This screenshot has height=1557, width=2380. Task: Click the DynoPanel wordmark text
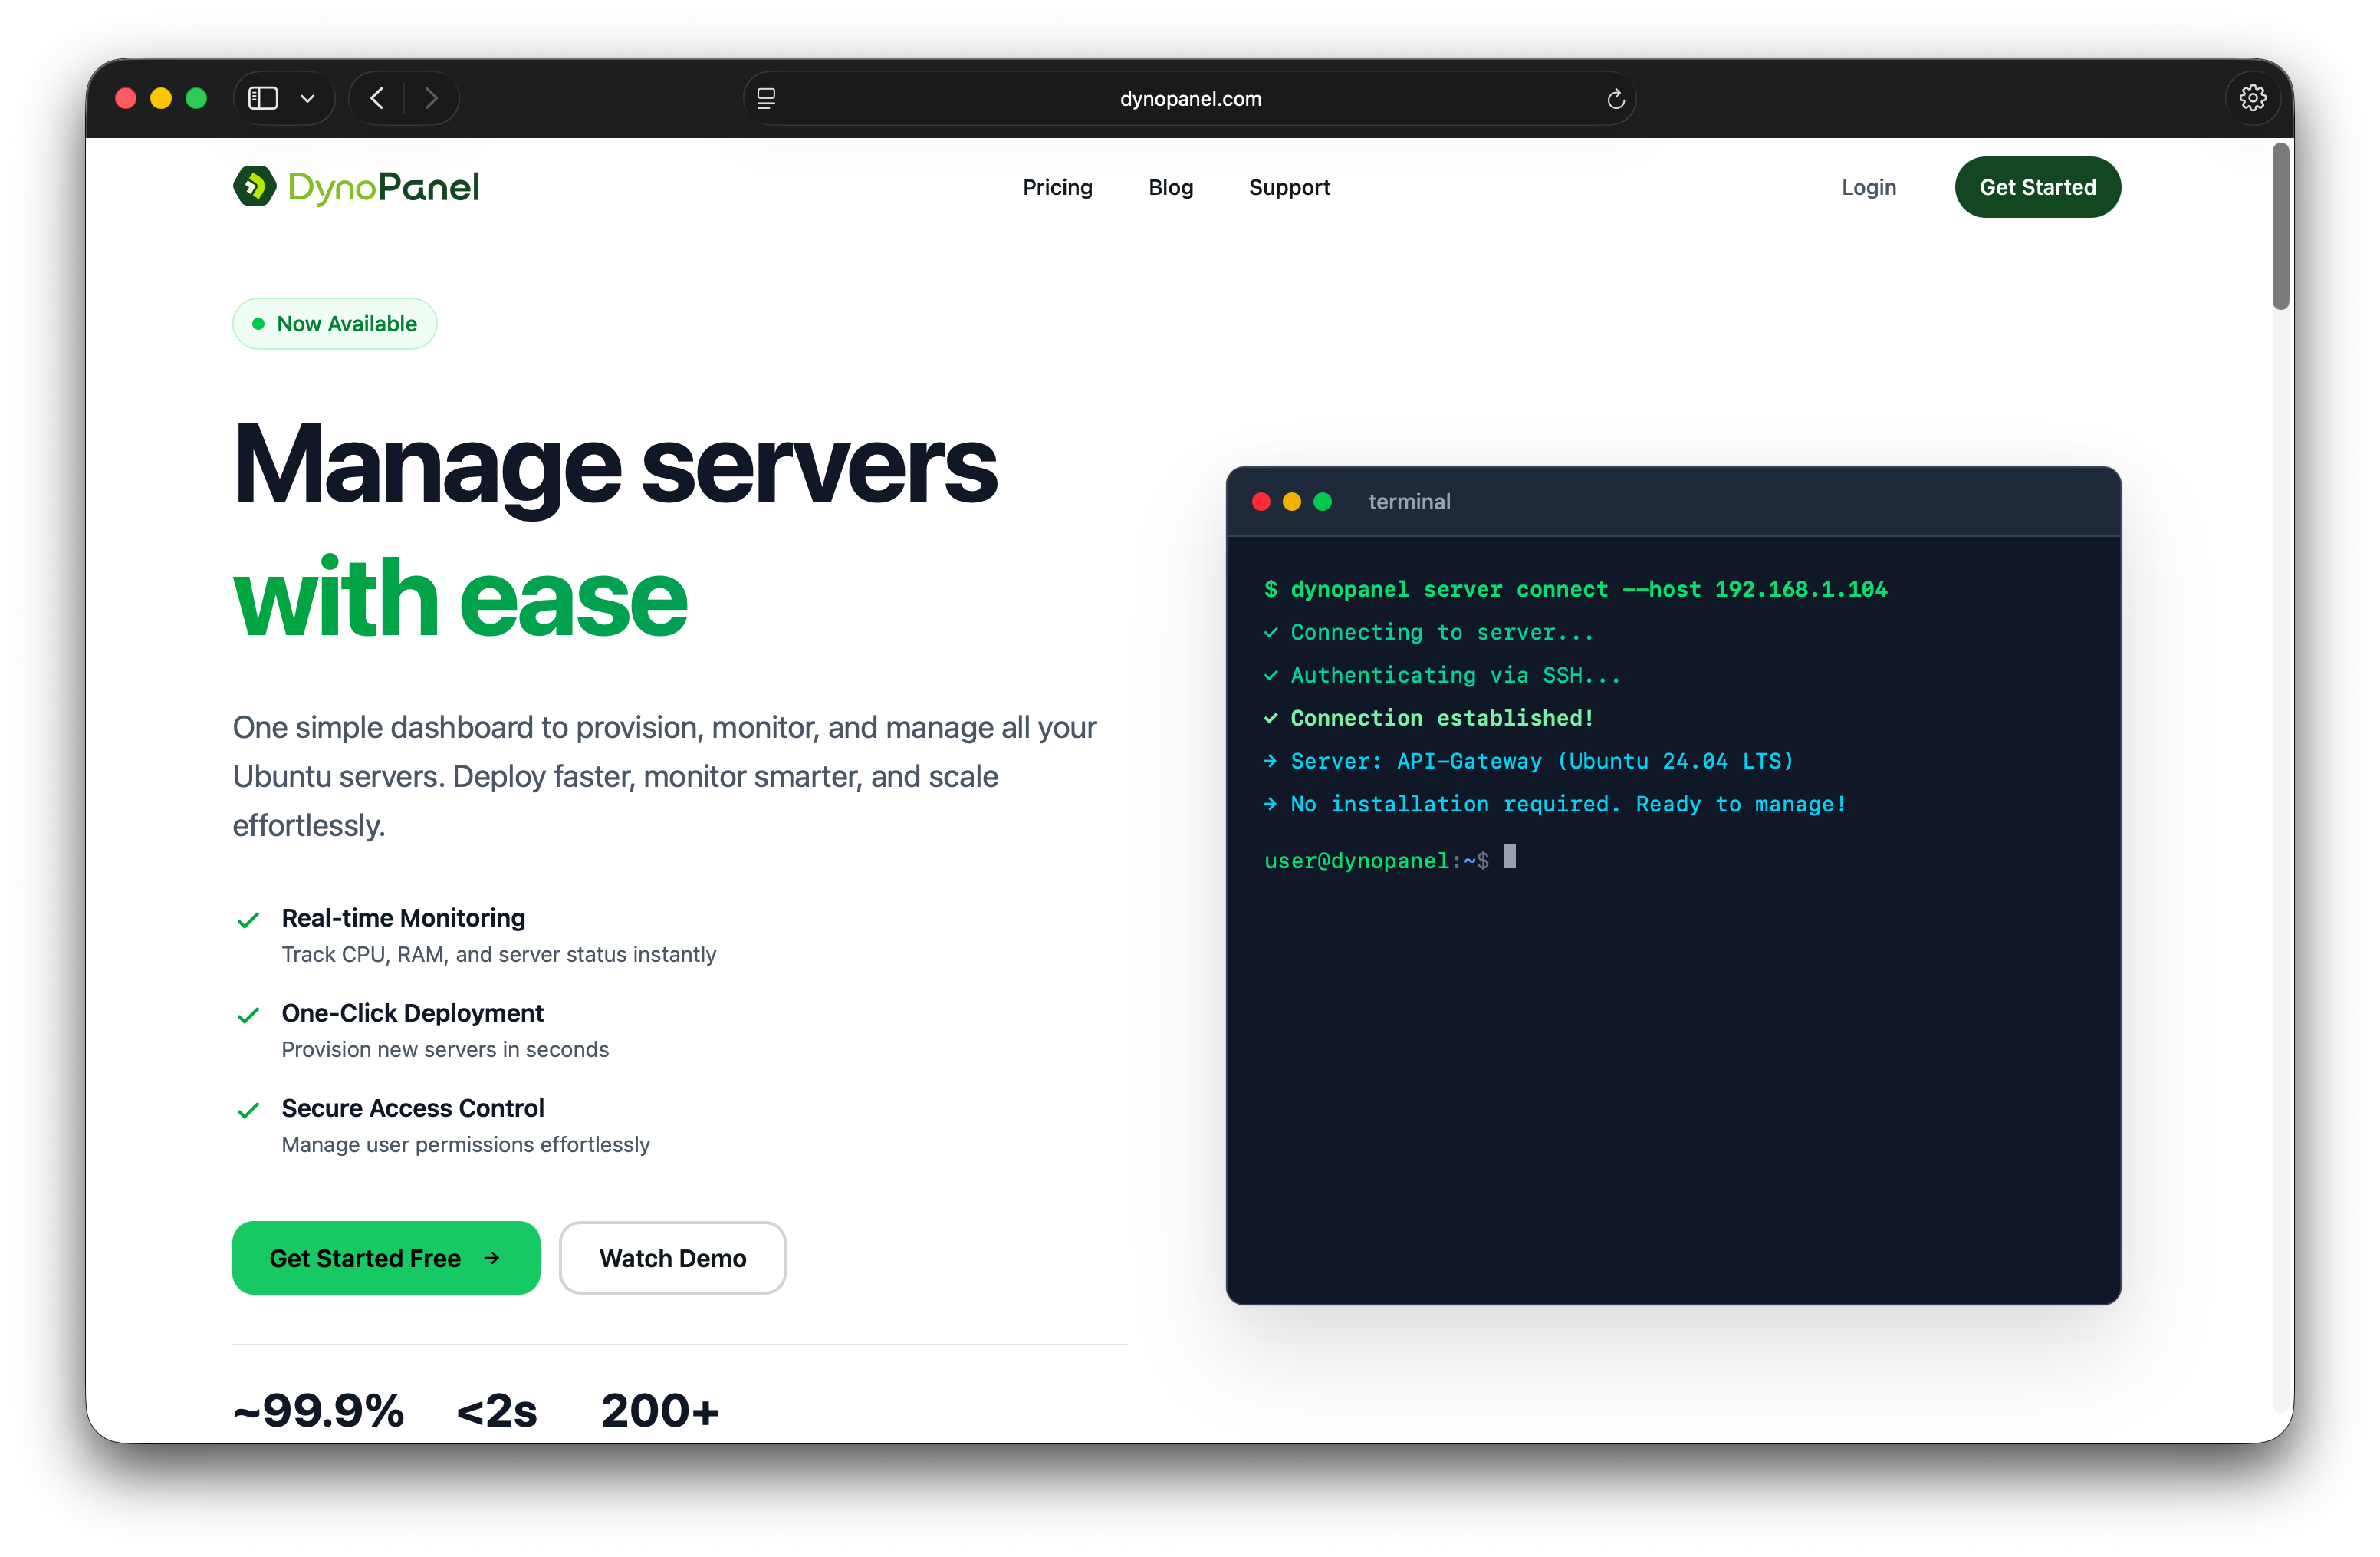pos(383,187)
